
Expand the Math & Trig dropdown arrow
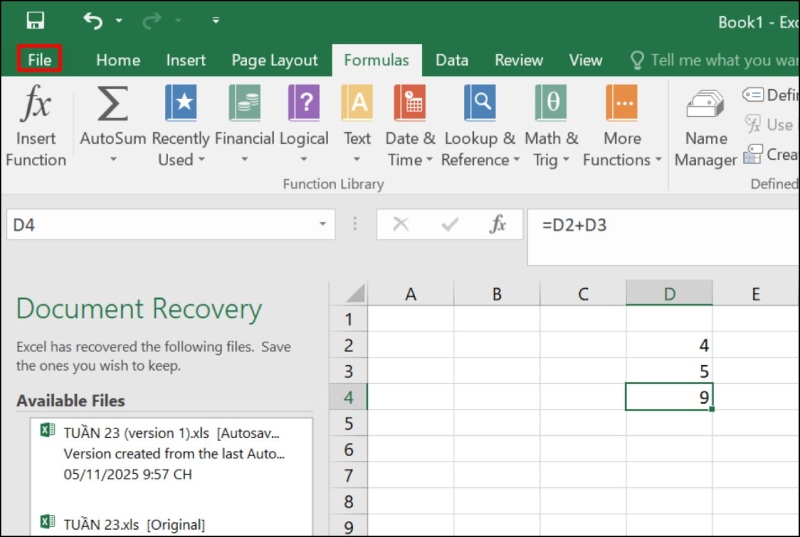point(566,160)
